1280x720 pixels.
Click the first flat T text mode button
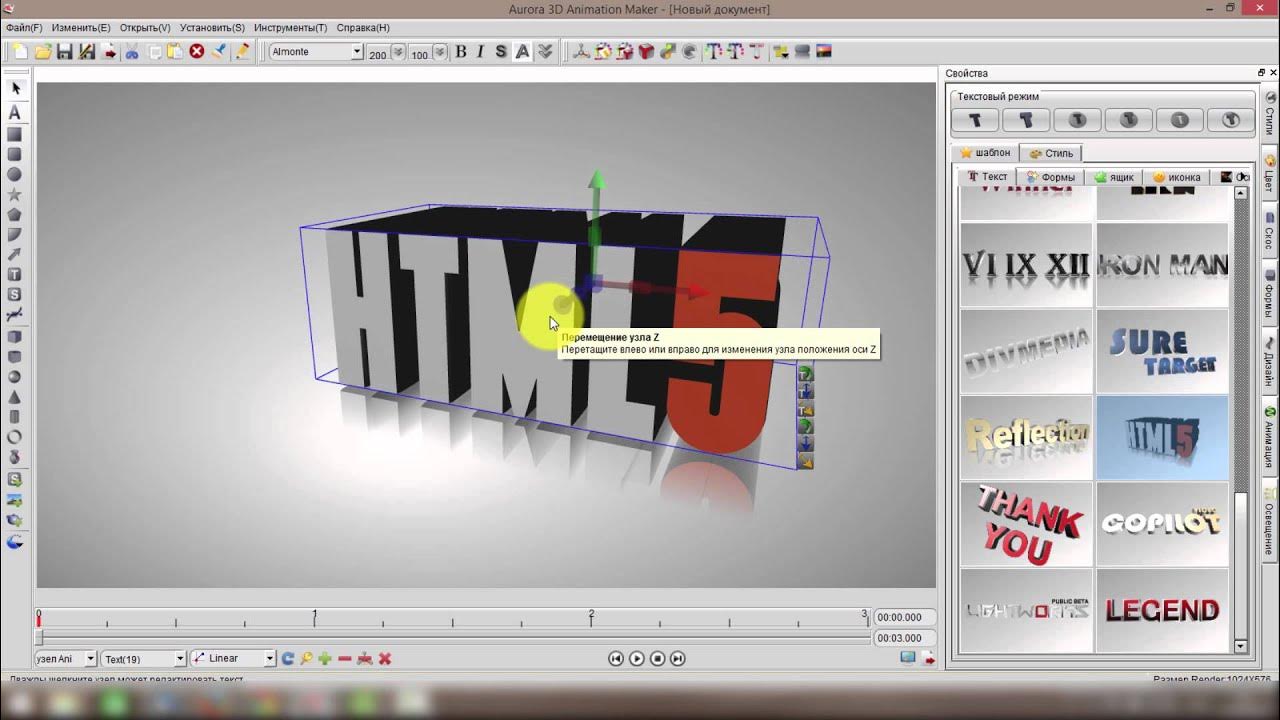click(975, 120)
